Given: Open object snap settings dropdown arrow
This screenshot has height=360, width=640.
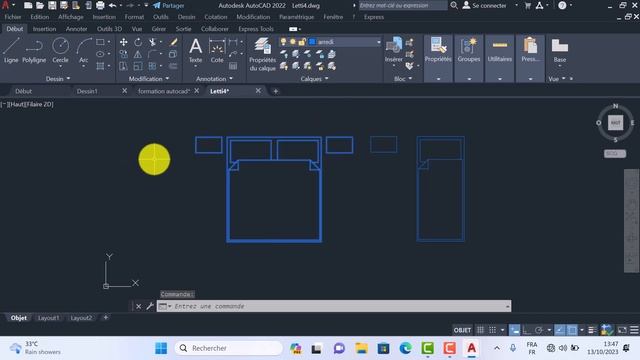Looking at the screenshot, I should tap(582, 330).
